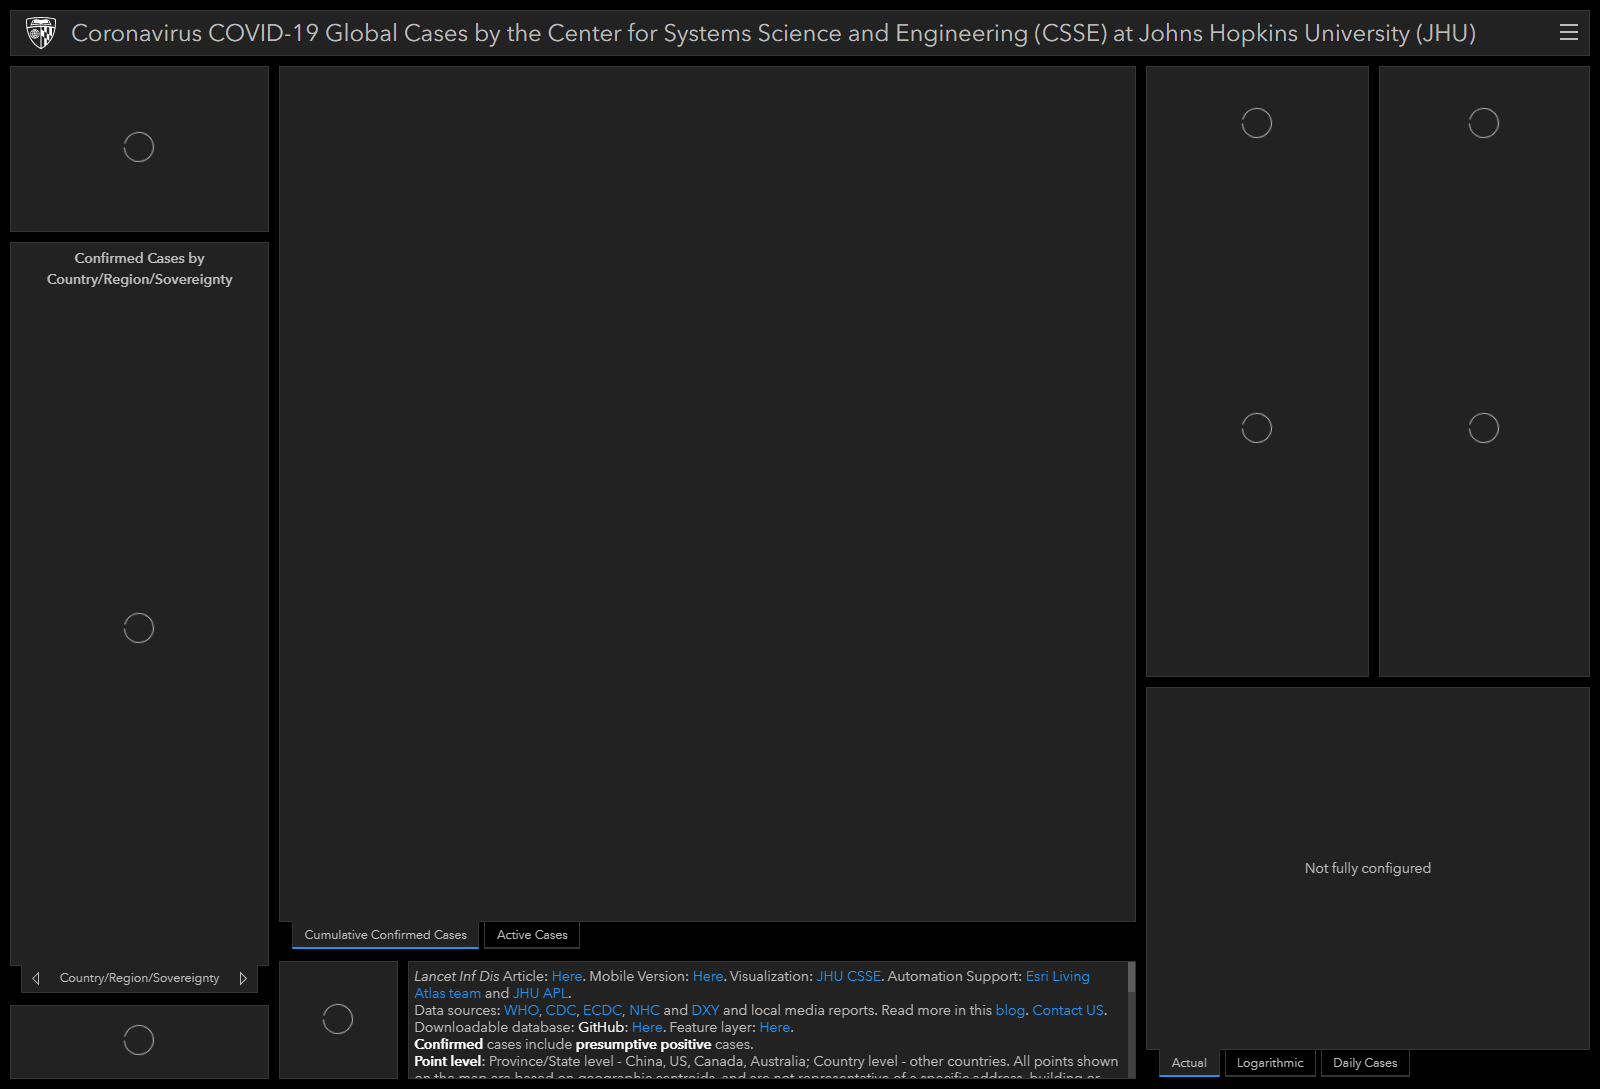Go to previous Country/Region/Sovereignty list

point(36,978)
